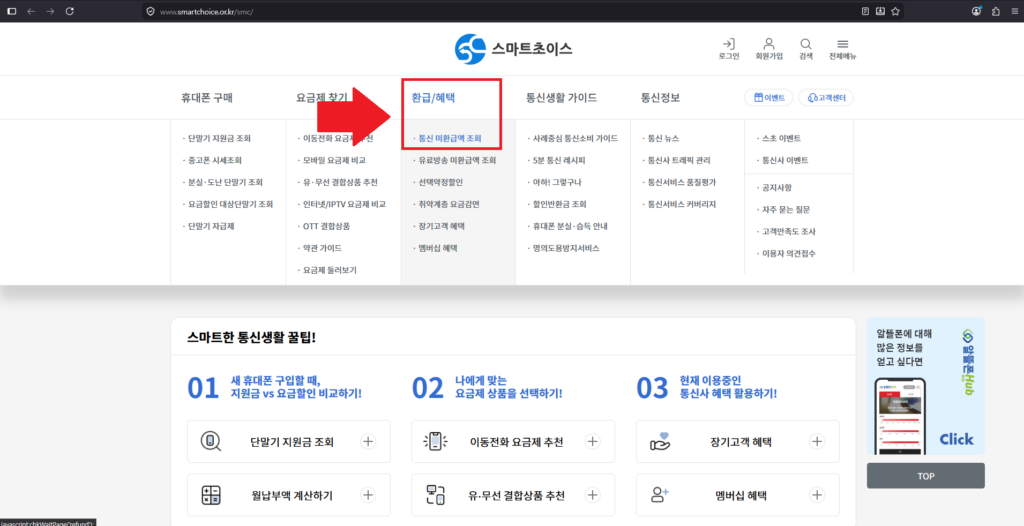Open 취약계층 요금감면 link
The width and height of the screenshot is (1024, 526).
click(x=448, y=204)
